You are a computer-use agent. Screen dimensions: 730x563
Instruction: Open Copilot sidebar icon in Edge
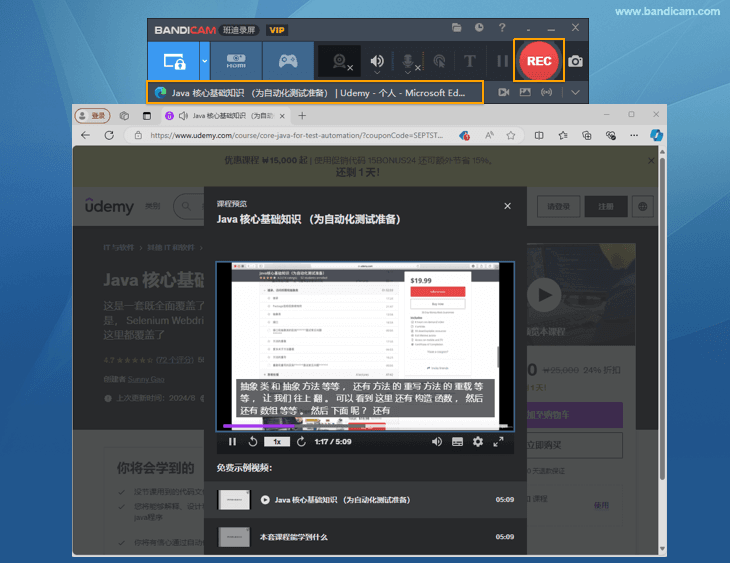click(656, 135)
